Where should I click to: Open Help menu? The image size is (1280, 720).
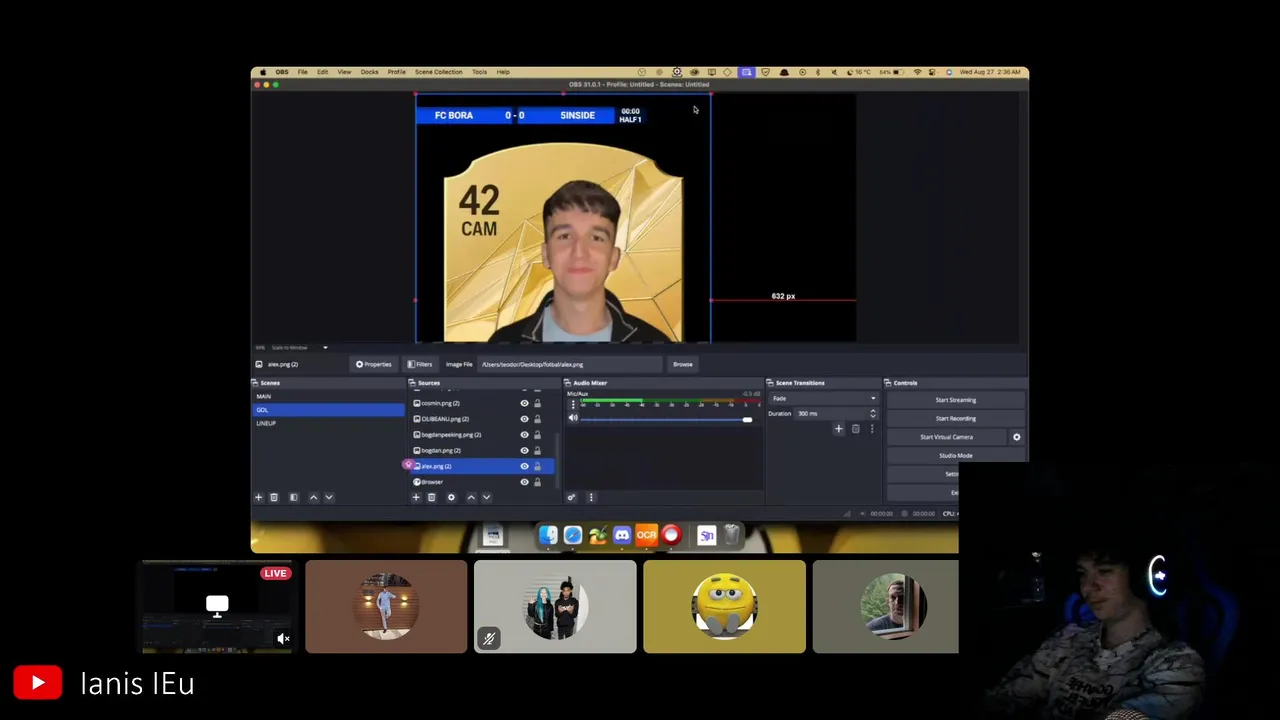[x=503, y=72]
